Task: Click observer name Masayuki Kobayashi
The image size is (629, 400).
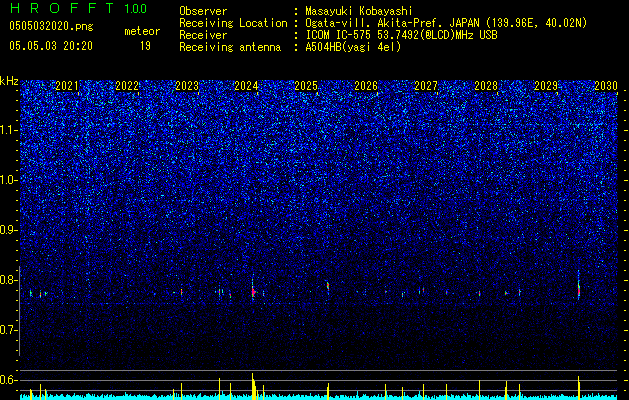Action: pyautogui.click(x=359, y=11)
